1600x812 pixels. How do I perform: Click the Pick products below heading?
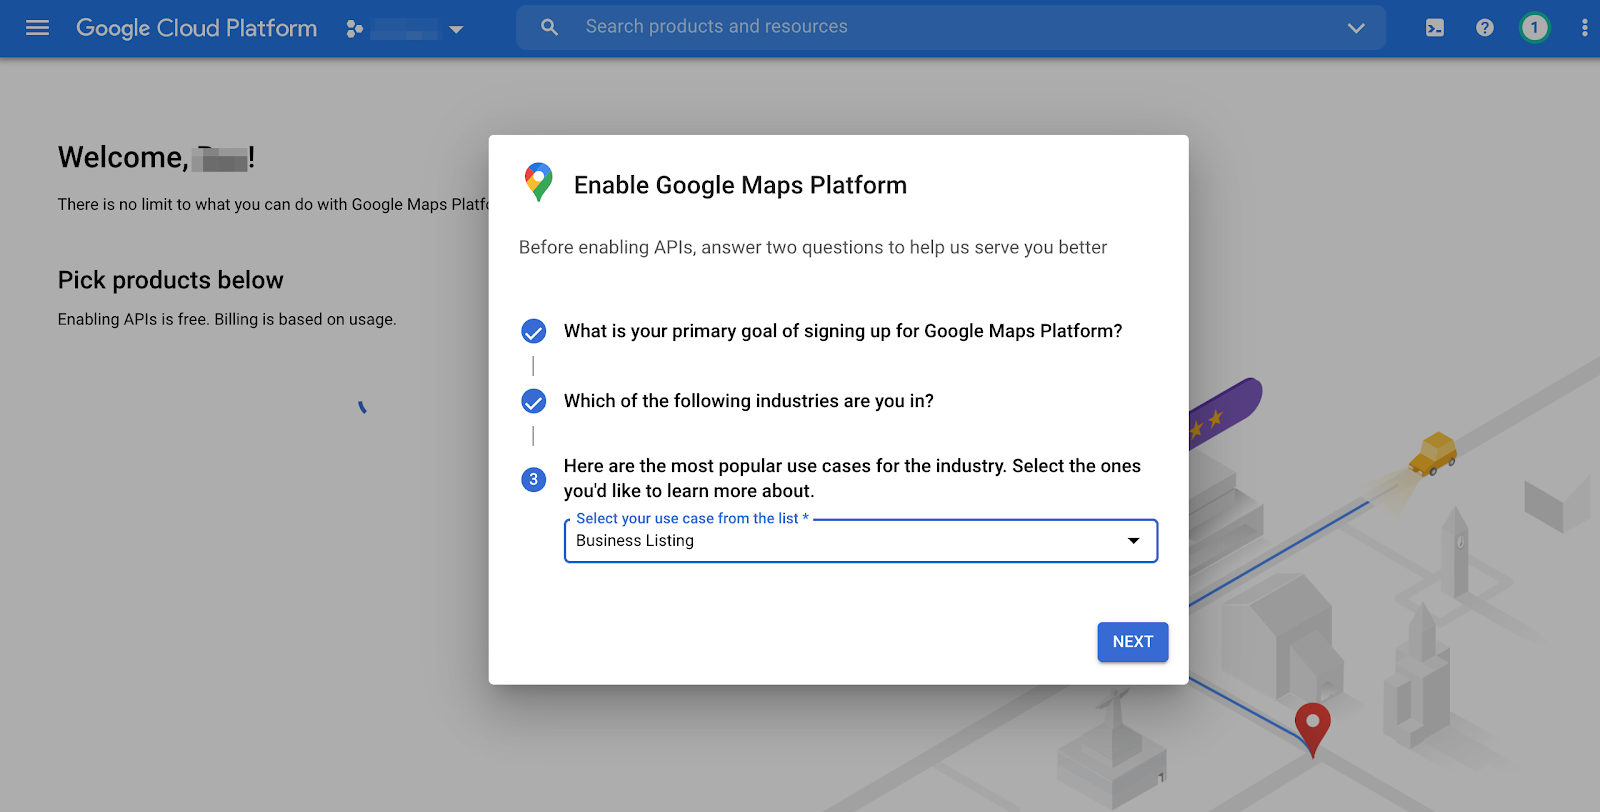(x=171, y=280)
